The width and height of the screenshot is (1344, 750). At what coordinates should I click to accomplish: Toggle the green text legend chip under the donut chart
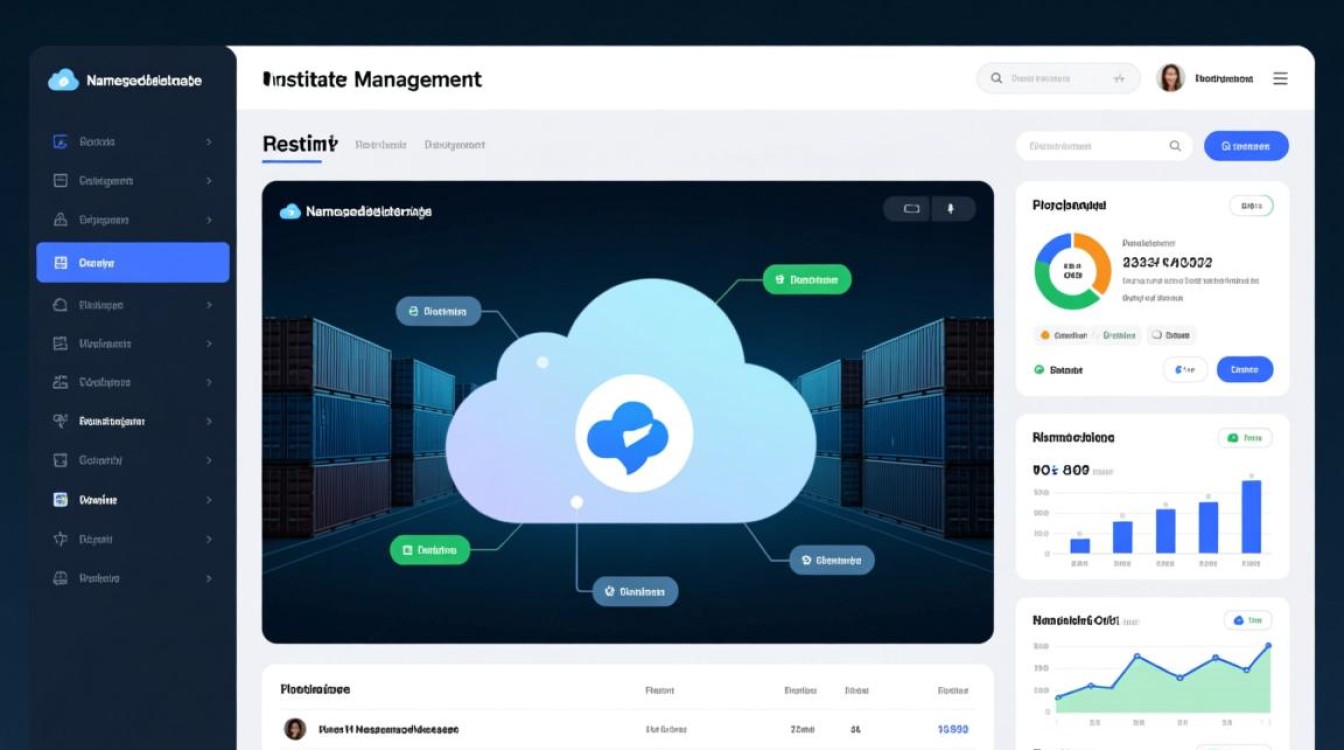pos(1118,336)
